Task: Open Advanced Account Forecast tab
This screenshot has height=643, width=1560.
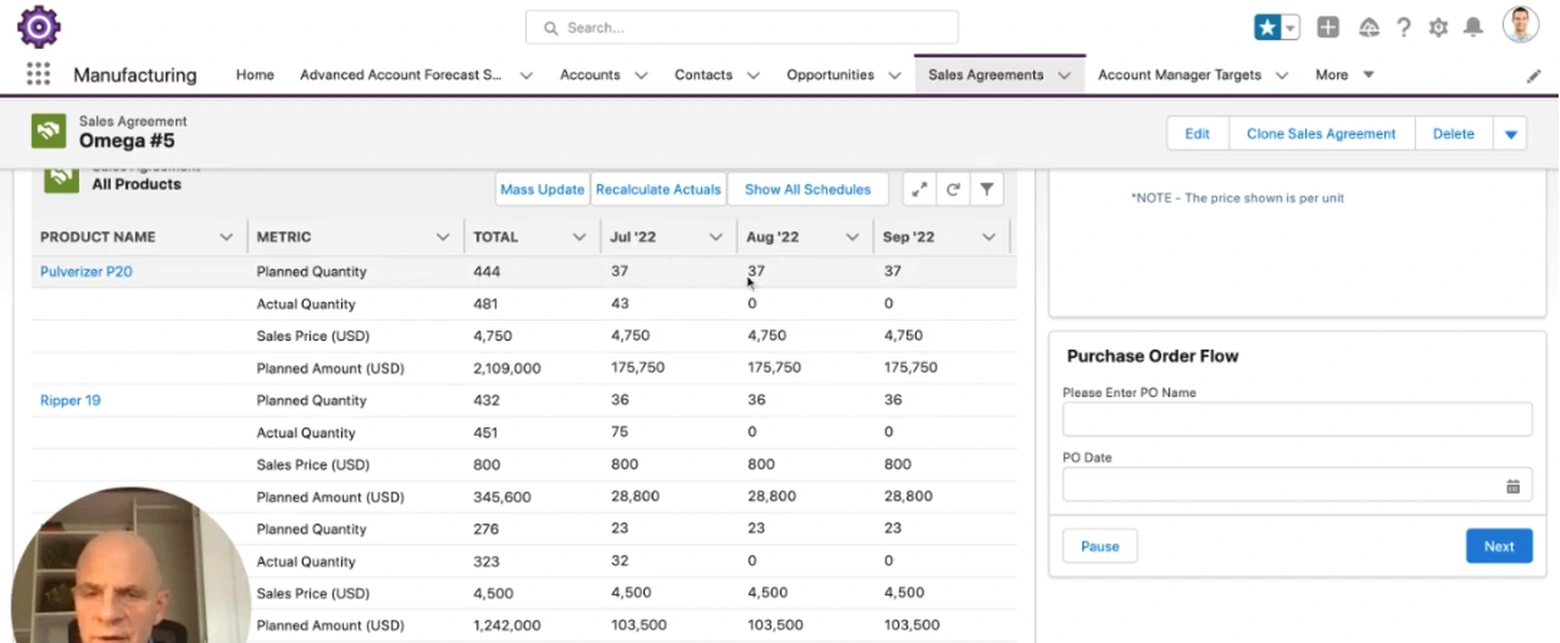Action: click(x=400, y=75)
